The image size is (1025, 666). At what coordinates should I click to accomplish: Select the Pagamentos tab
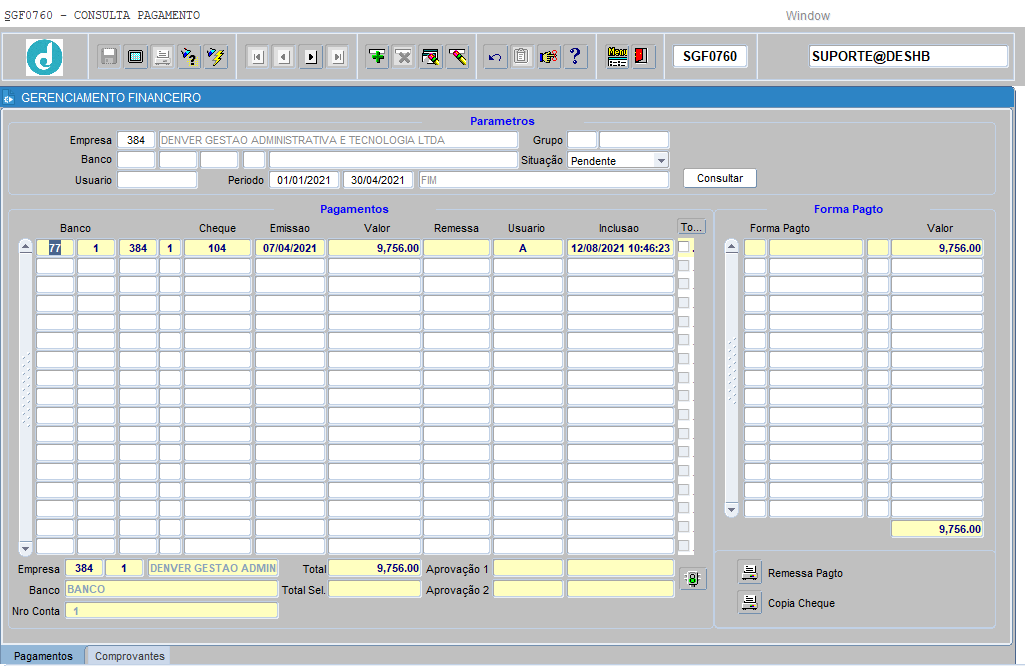(x=43, y=656)
